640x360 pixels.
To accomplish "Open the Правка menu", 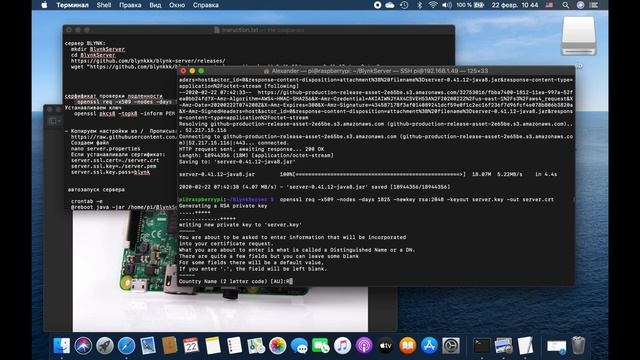I will coord(130,5).
